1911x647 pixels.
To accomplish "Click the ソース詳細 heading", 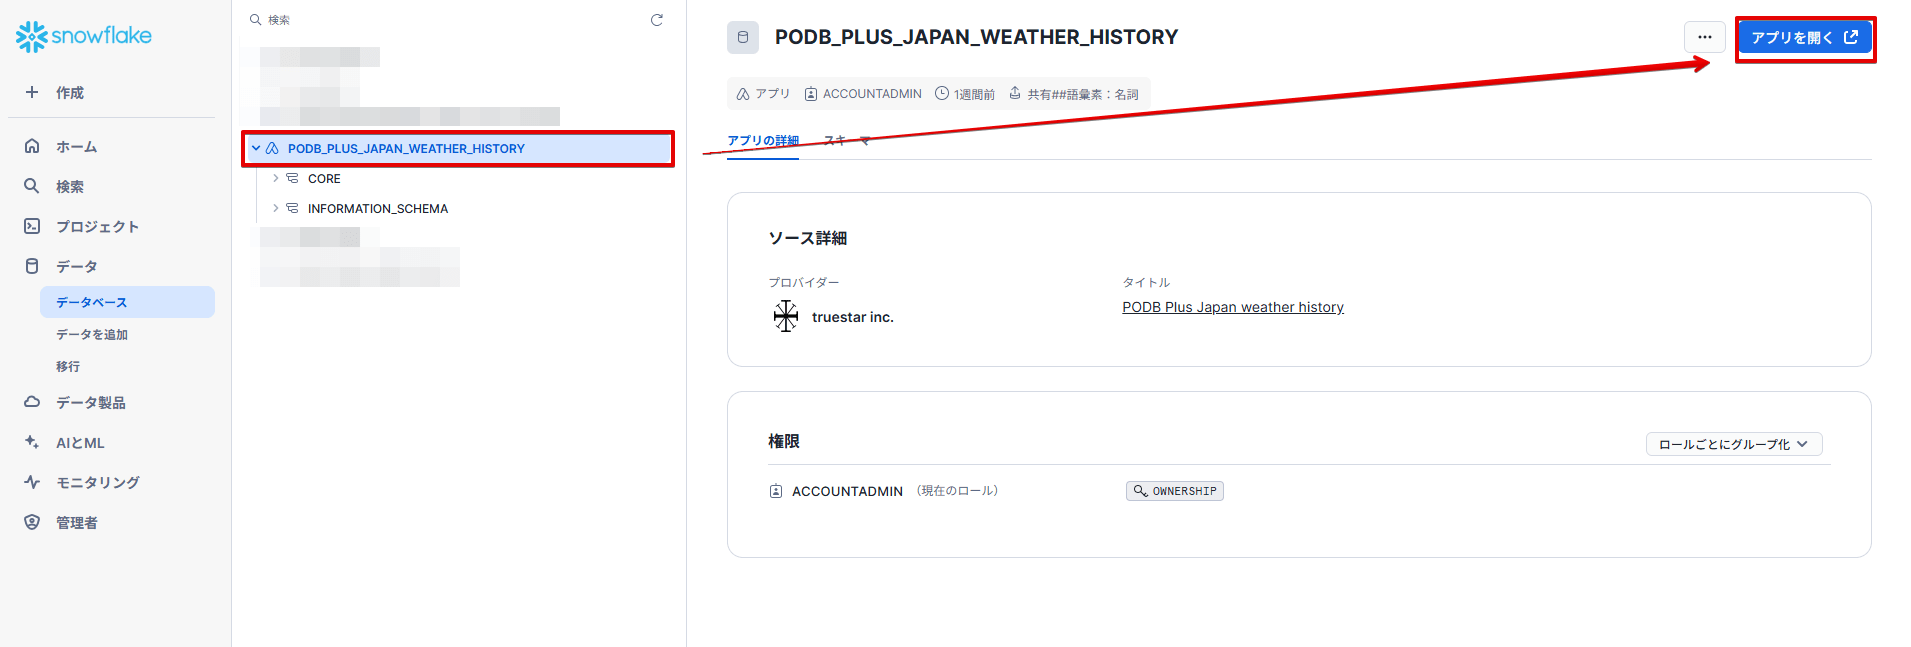I will pos(808,238).
